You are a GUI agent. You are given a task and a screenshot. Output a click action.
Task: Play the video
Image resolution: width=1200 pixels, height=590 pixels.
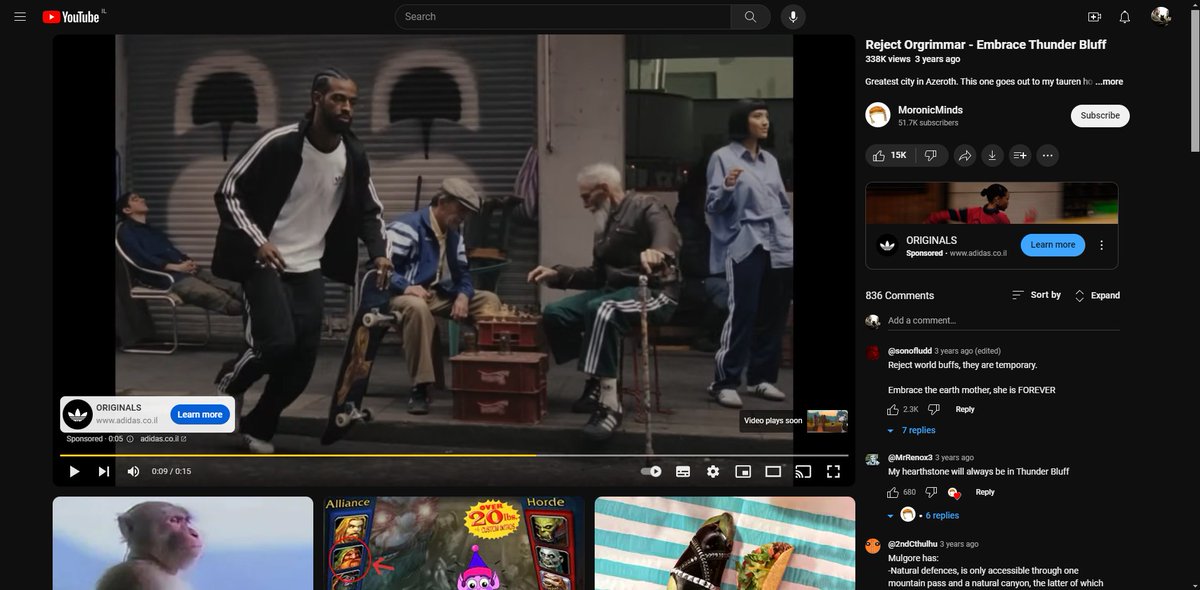74,471
